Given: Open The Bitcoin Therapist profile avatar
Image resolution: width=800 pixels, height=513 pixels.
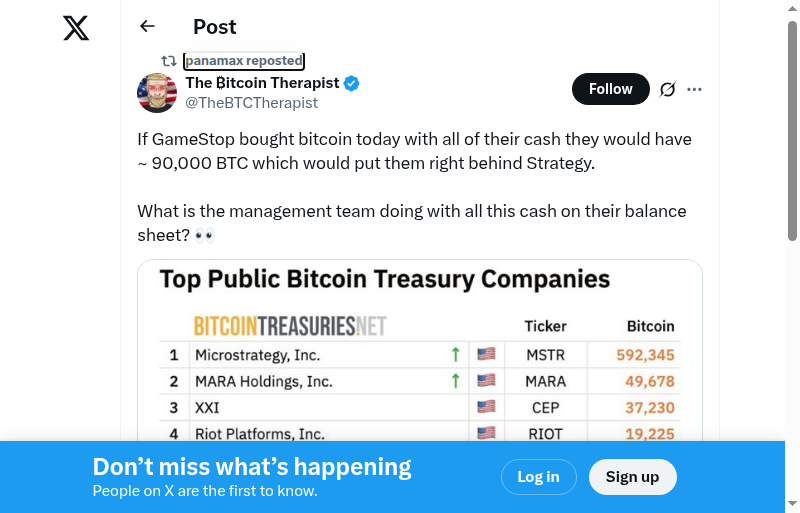Looking at the screenshot, I should pyautogui.click(x=157, y=93).
